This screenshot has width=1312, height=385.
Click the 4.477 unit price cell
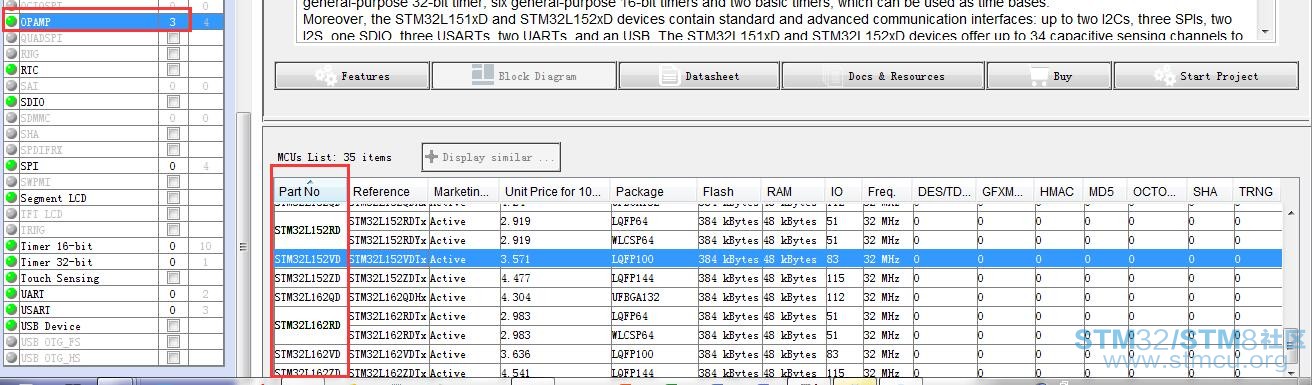pyautogui.click(x=554, y=278)
